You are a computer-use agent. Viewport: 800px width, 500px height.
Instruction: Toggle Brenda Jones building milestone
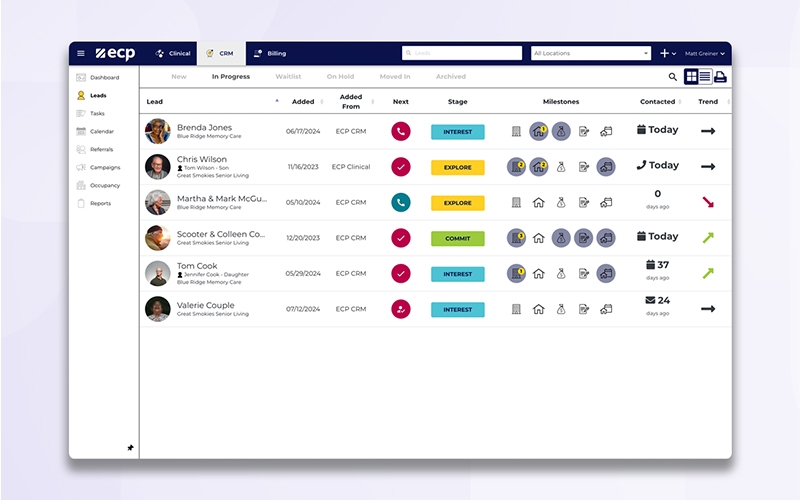click(516, 132)
